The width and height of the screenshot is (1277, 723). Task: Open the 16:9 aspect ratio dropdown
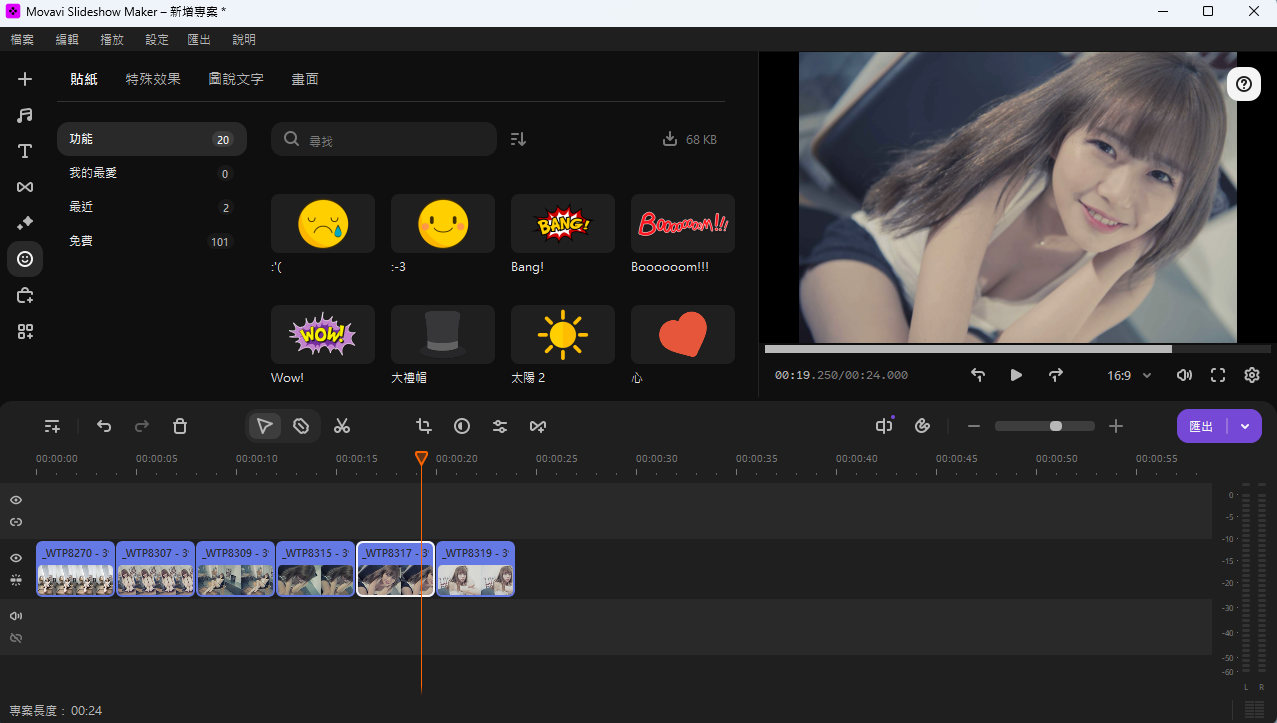1129,376
